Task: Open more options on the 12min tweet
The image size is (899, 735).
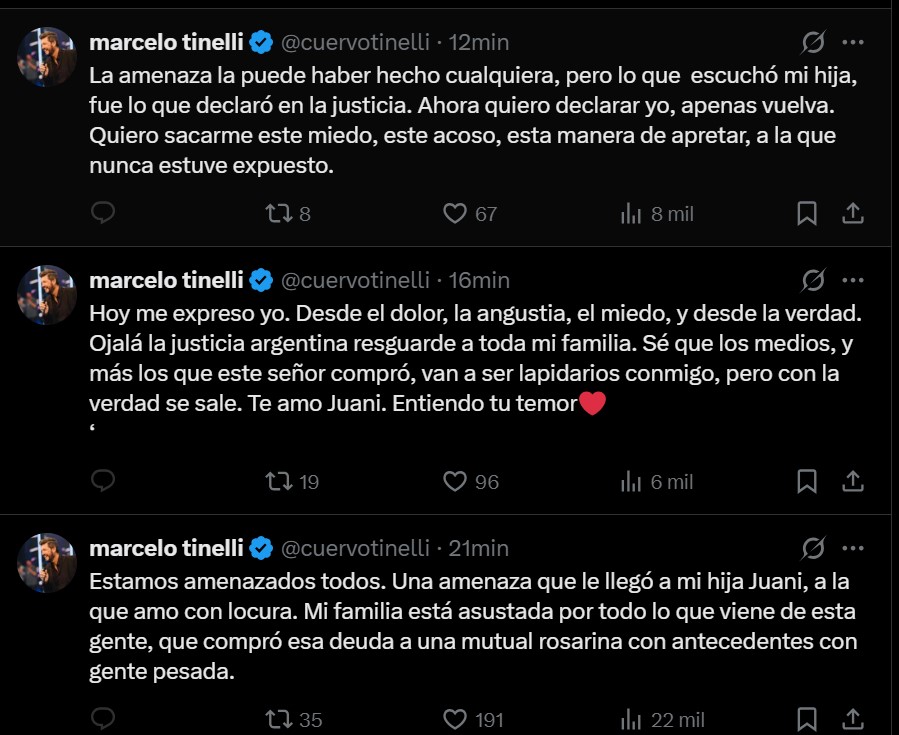Action: pos(853,43)
